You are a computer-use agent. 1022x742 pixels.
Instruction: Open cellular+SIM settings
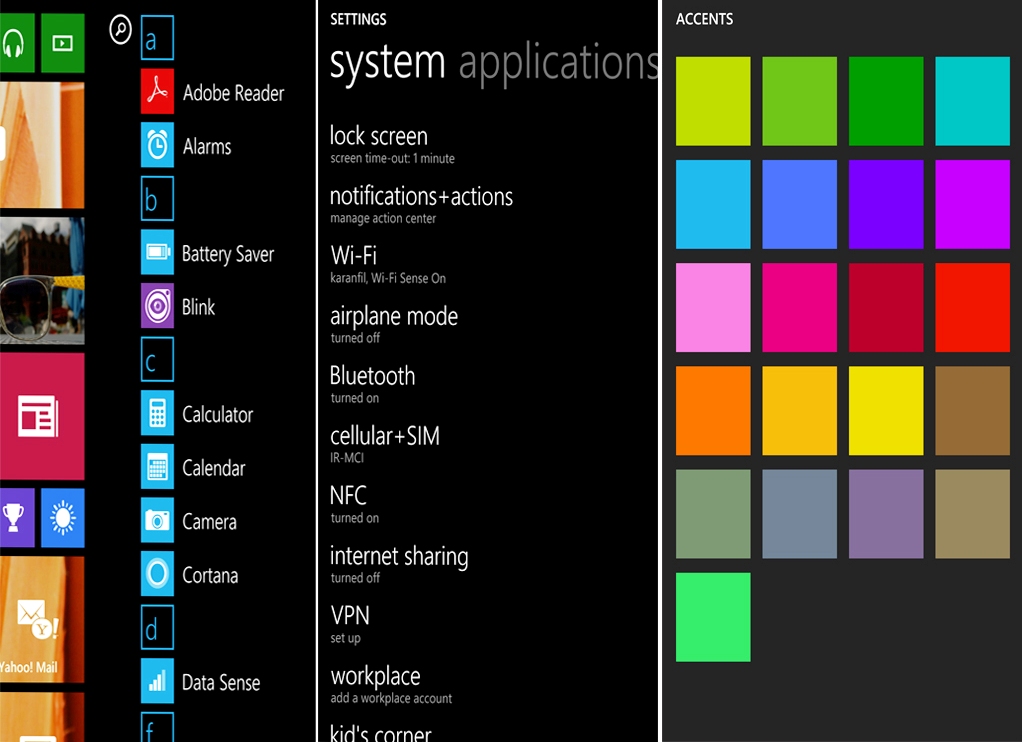tap(385, 444)
